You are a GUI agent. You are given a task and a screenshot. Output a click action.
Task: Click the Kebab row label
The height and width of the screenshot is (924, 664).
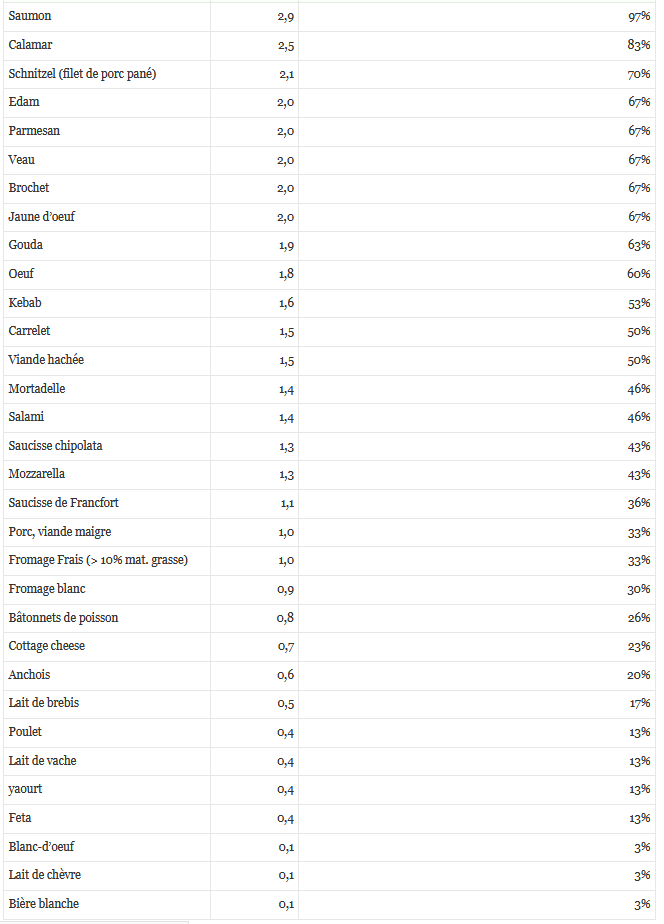25,302
